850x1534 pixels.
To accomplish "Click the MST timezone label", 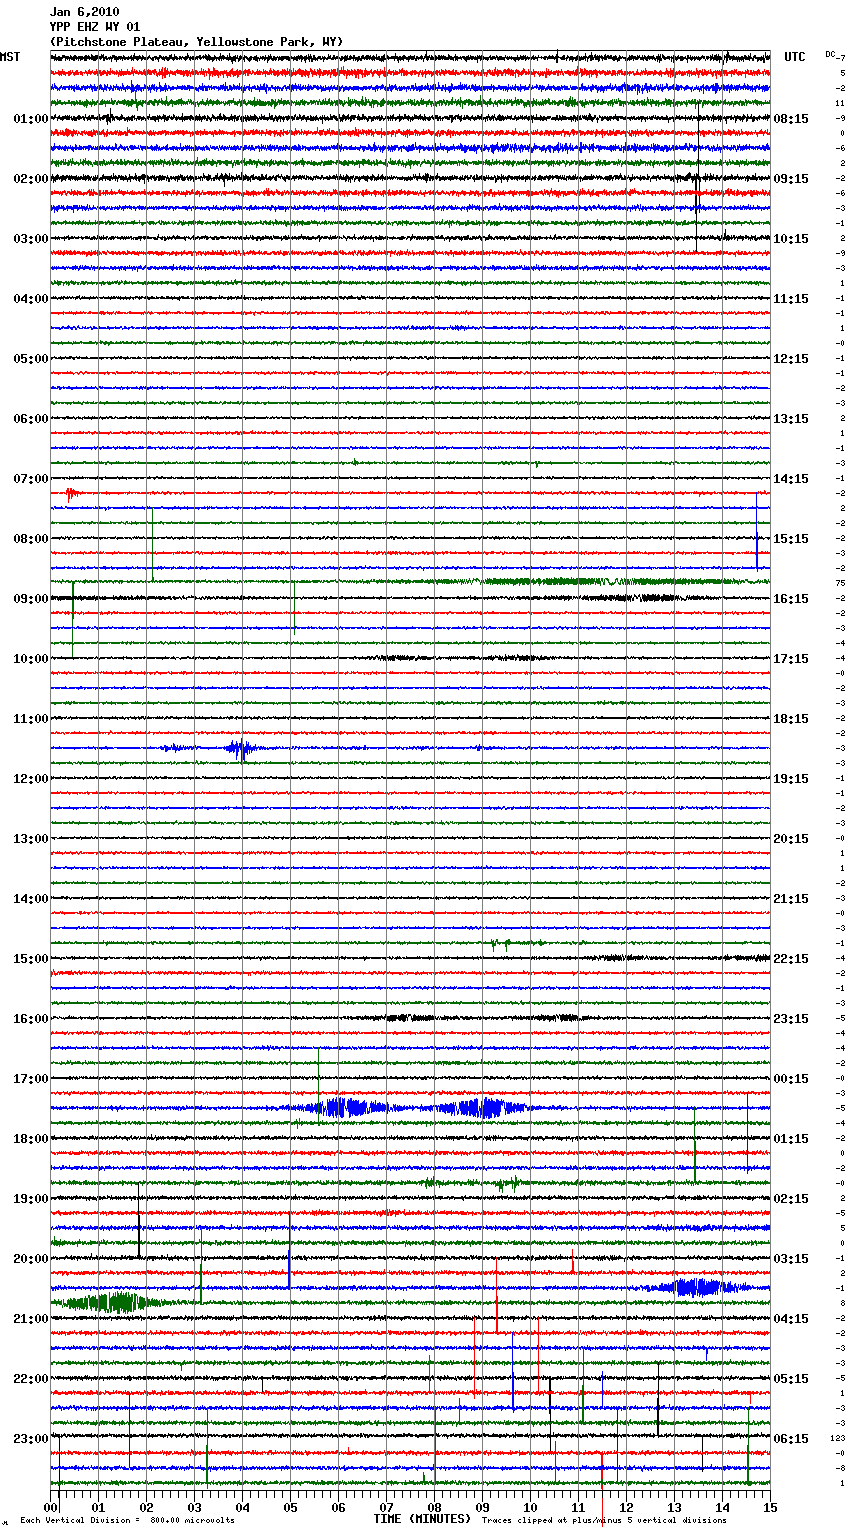I will pyautogui.click(x=10, y=57).
